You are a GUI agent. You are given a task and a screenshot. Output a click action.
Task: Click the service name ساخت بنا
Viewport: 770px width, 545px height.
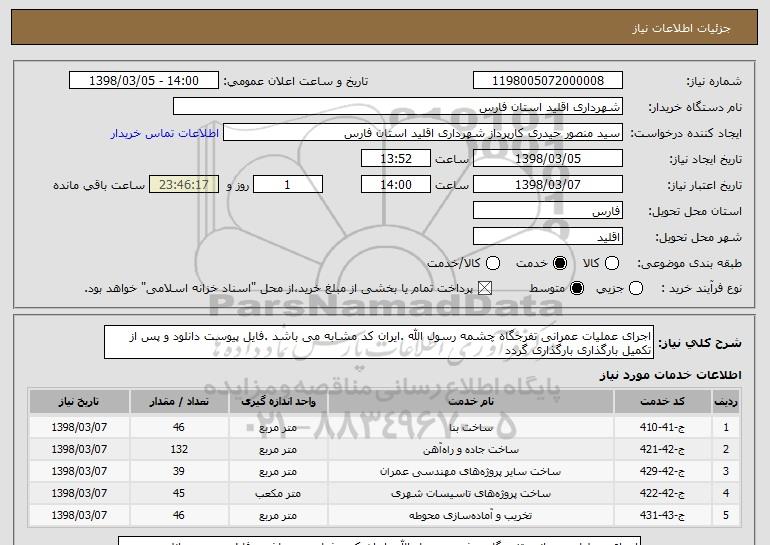coord(471,428)
